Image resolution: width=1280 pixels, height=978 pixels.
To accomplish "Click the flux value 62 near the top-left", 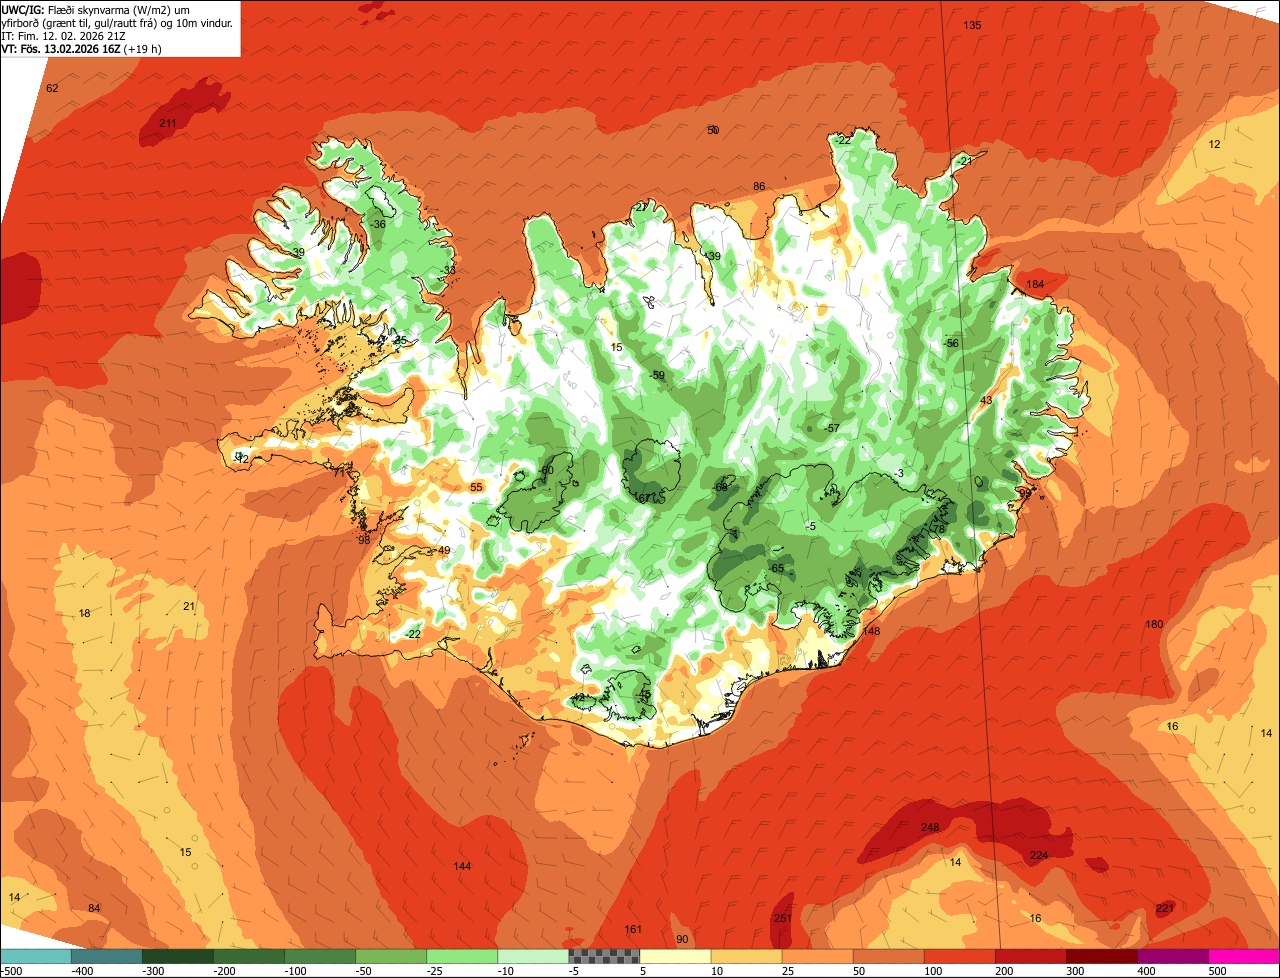I will pyautogui.click(x=52, y=88).
